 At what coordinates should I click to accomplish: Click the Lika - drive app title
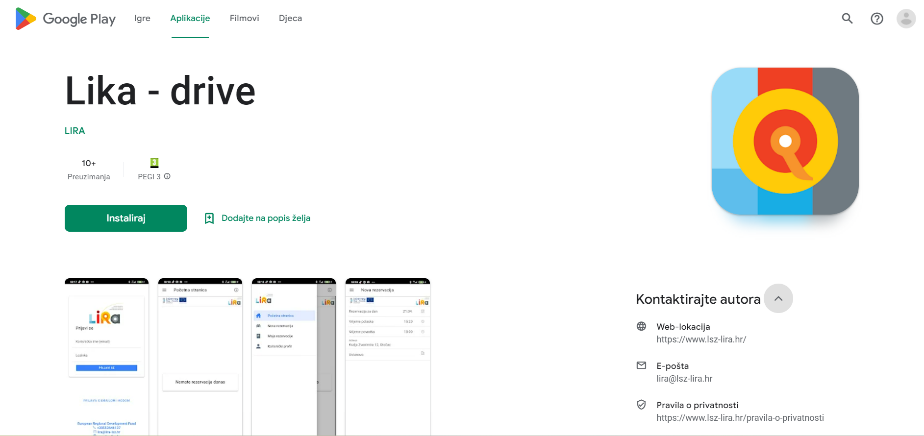[160, 91]
